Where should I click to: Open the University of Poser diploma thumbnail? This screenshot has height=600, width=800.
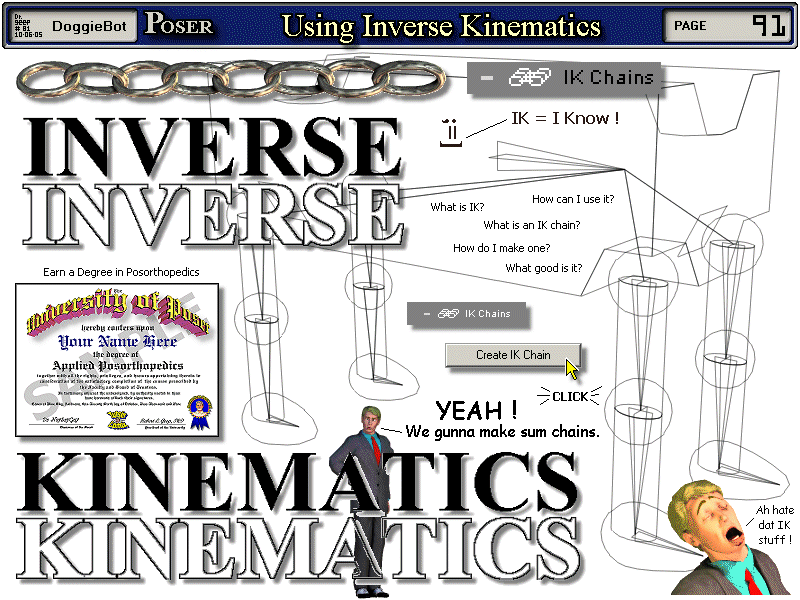pos(117,360)
